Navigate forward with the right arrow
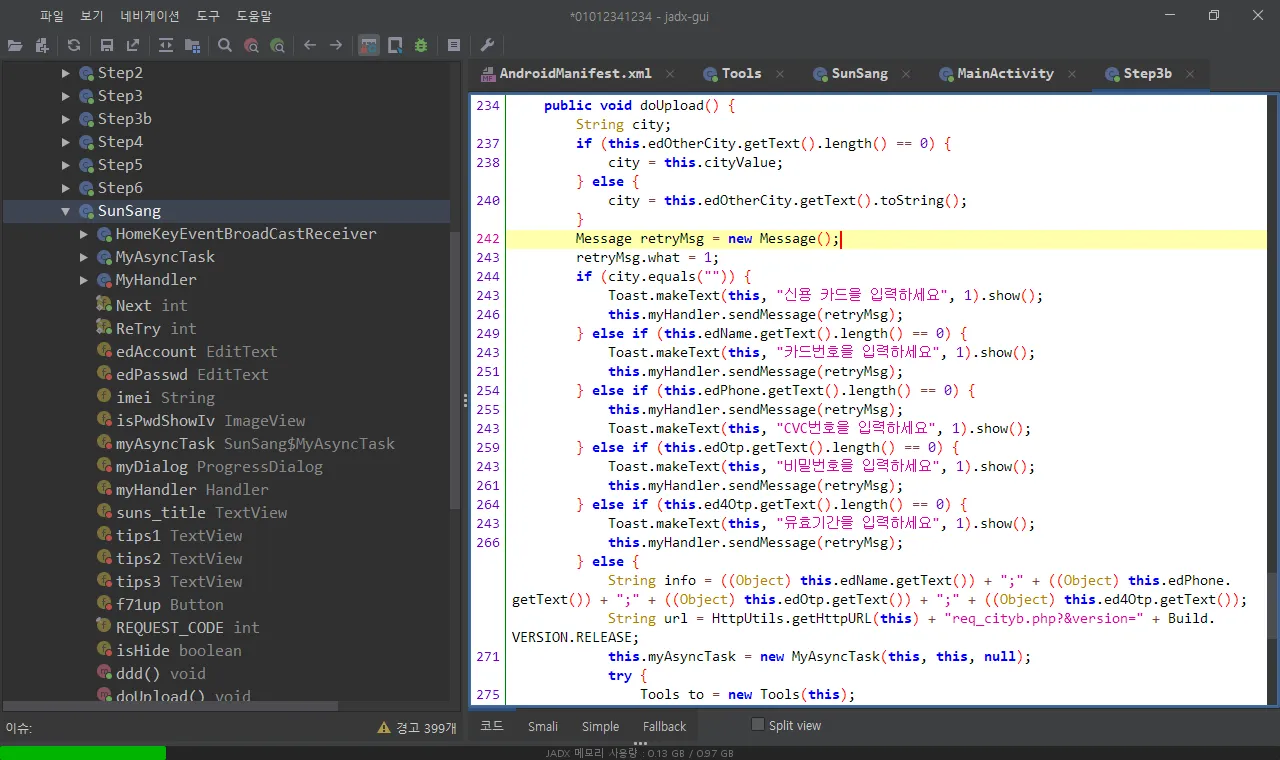The height and width of the screenshot is (760, 1280). pyautogui.click(x=336, y=45)
